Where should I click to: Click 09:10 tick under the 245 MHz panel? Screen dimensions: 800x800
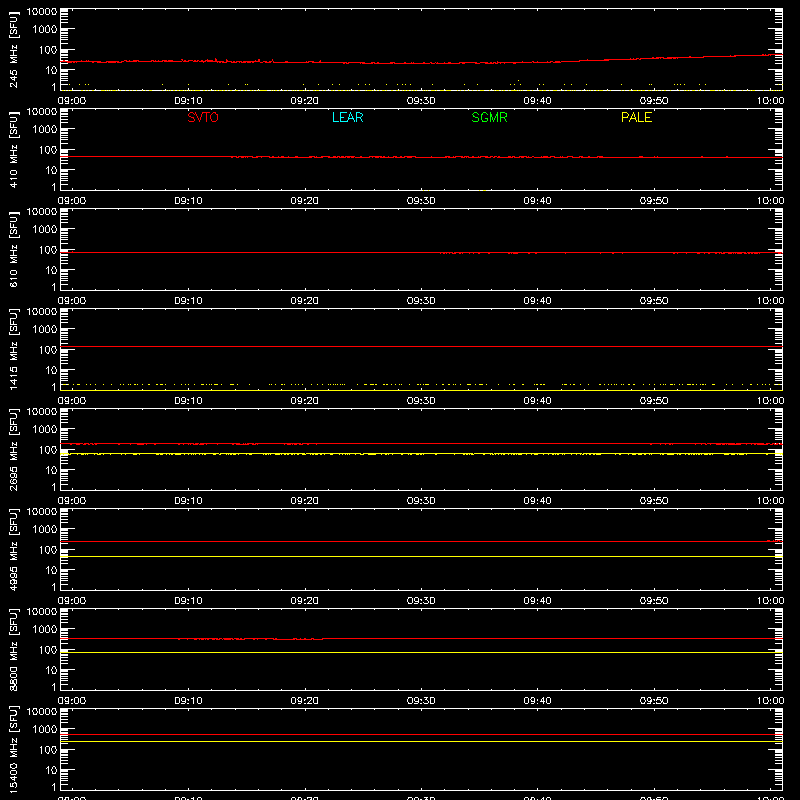pos(188,101)
